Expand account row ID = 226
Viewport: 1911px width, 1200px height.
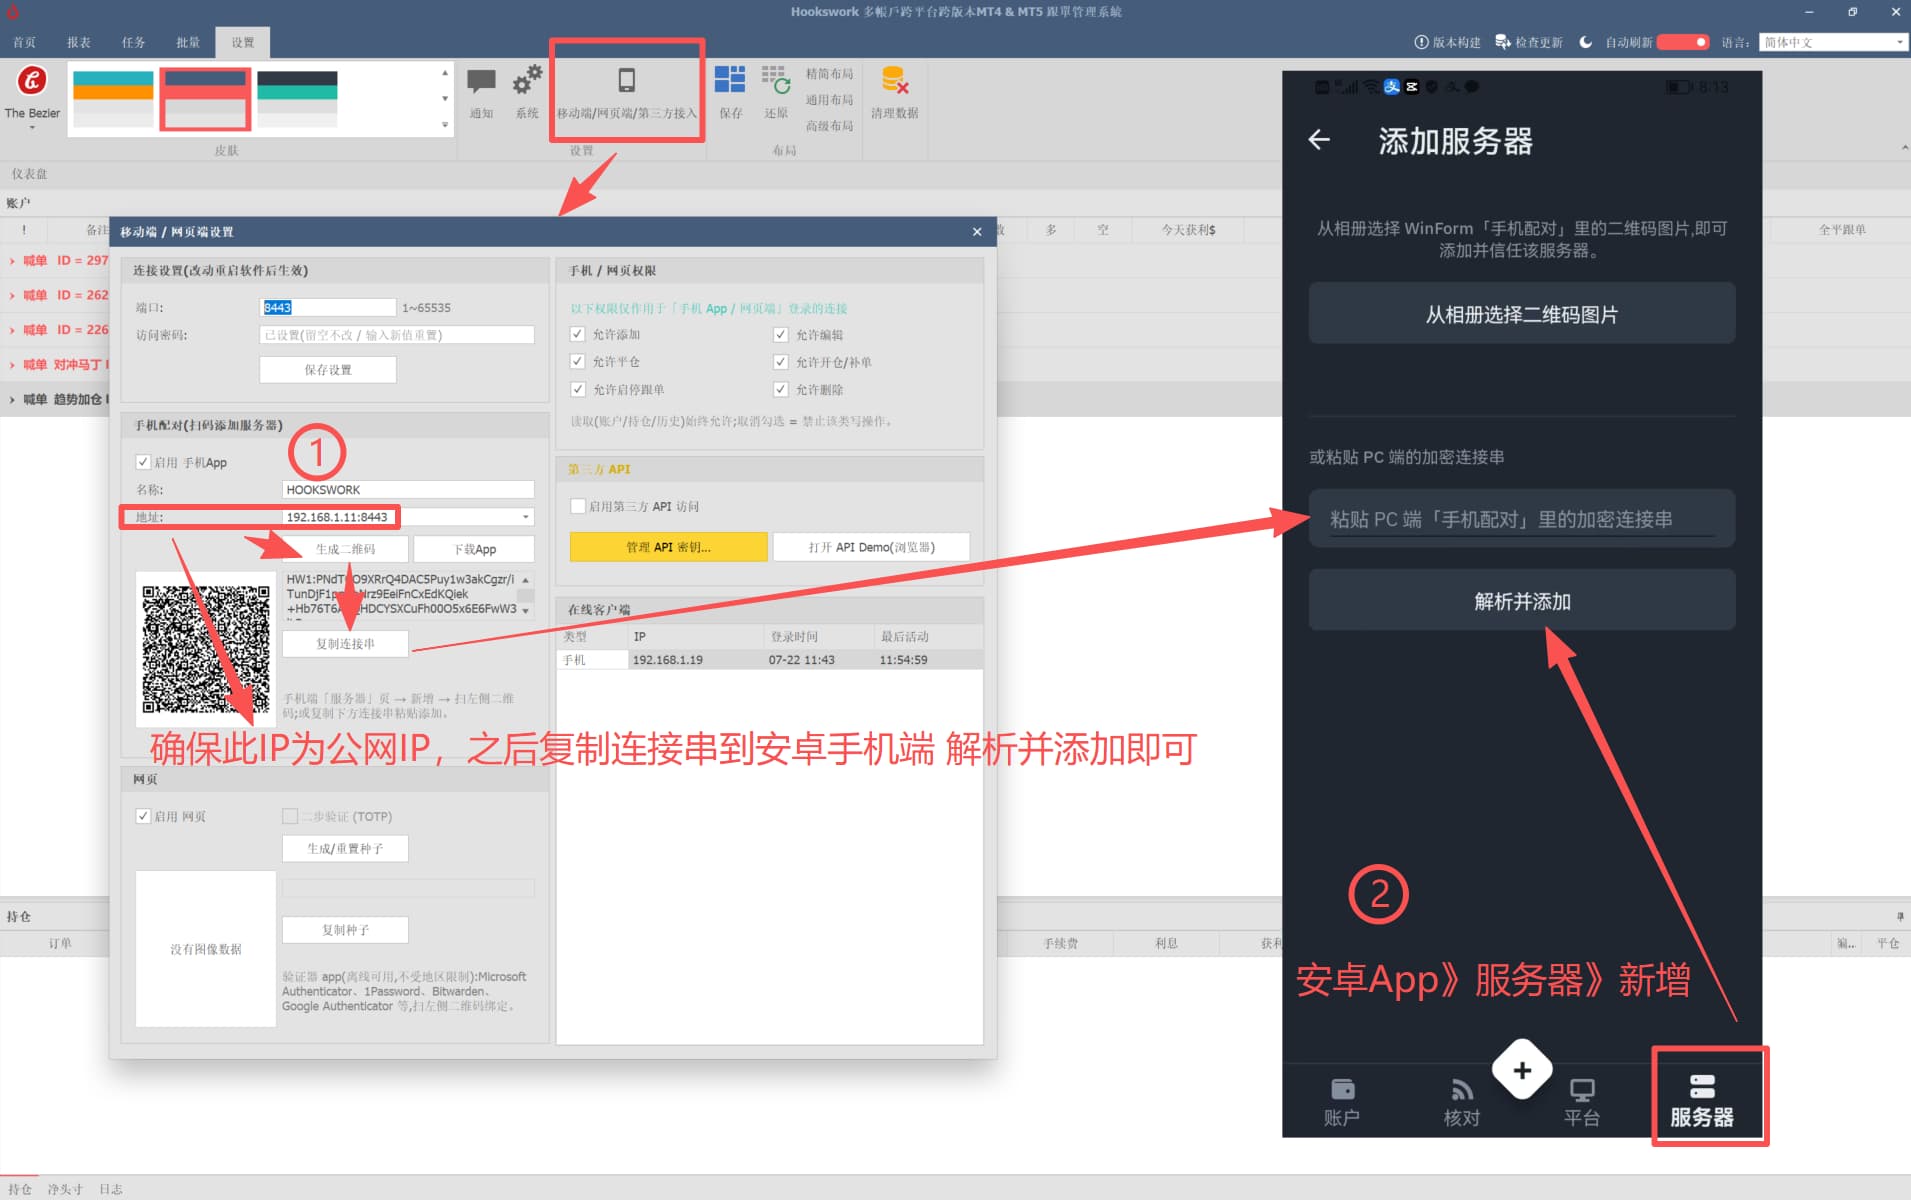click(12, 330)
